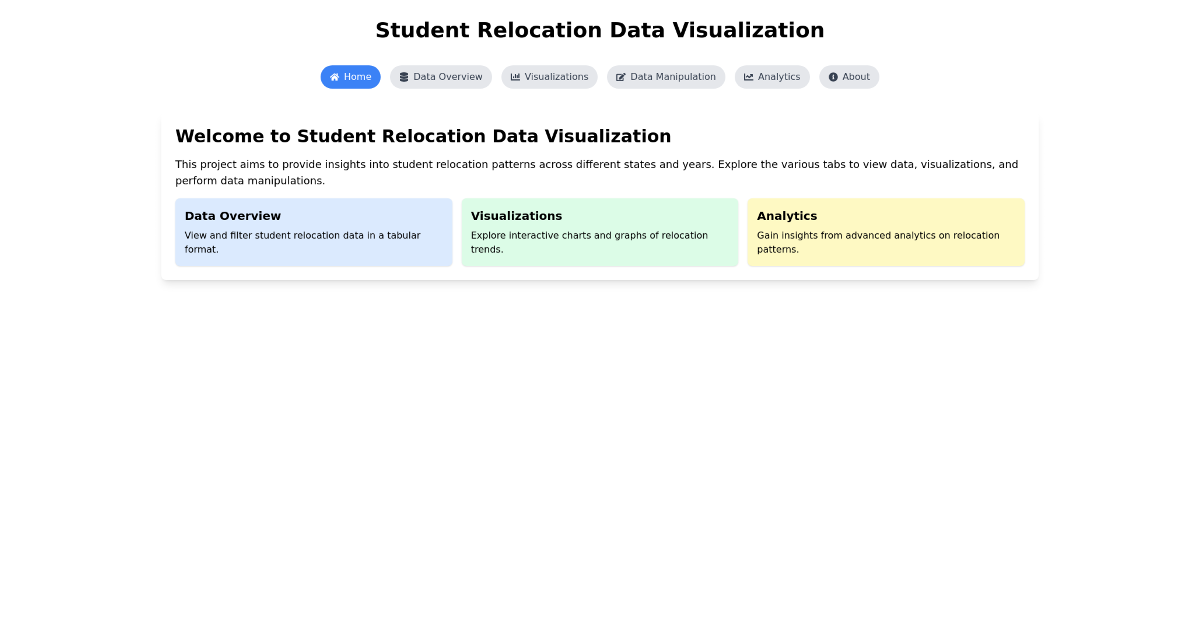Click the blue Data Overview card
The width and height of the screenshot is (1200, 630).
[x=313, y=232]
